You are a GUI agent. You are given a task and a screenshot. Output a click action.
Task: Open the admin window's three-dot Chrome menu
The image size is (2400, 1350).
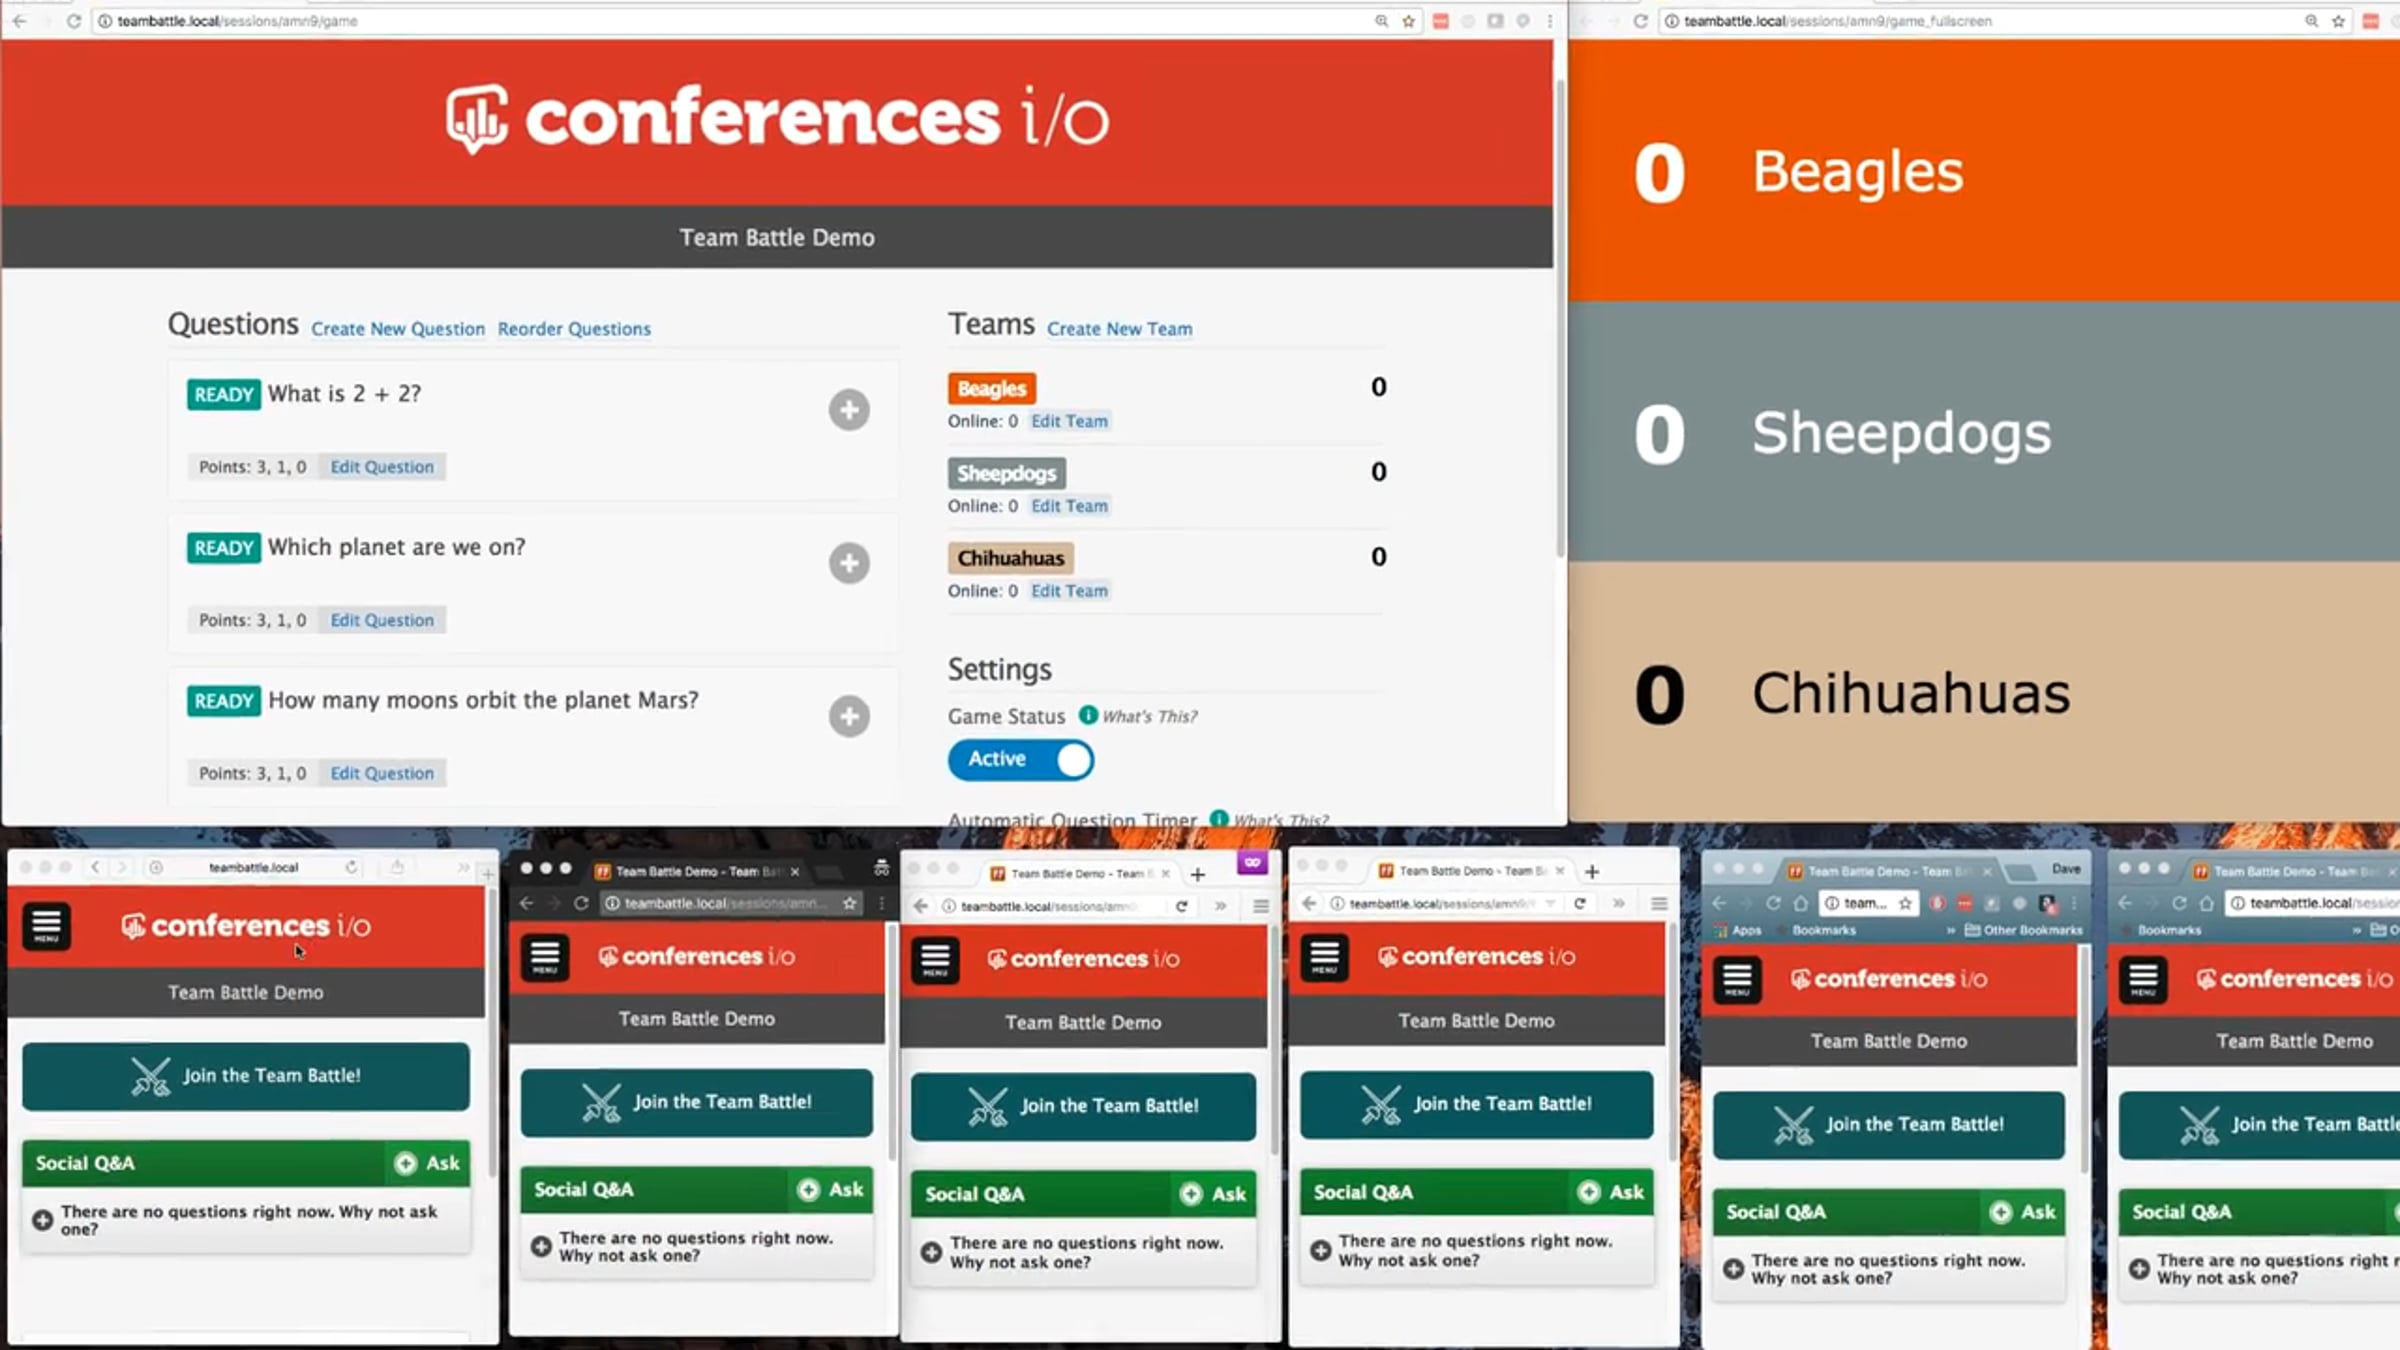point(1550,21)
